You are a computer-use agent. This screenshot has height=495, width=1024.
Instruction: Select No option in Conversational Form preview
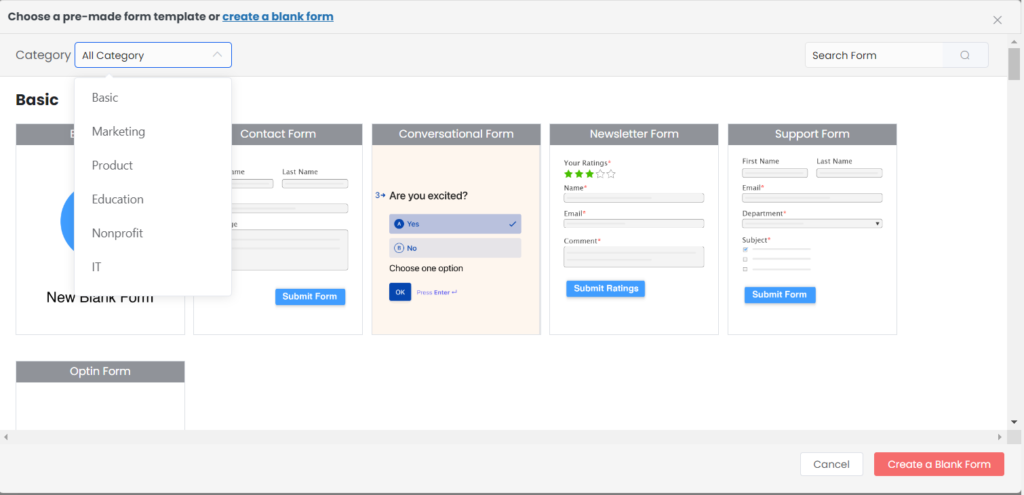(x=455, y=248)
